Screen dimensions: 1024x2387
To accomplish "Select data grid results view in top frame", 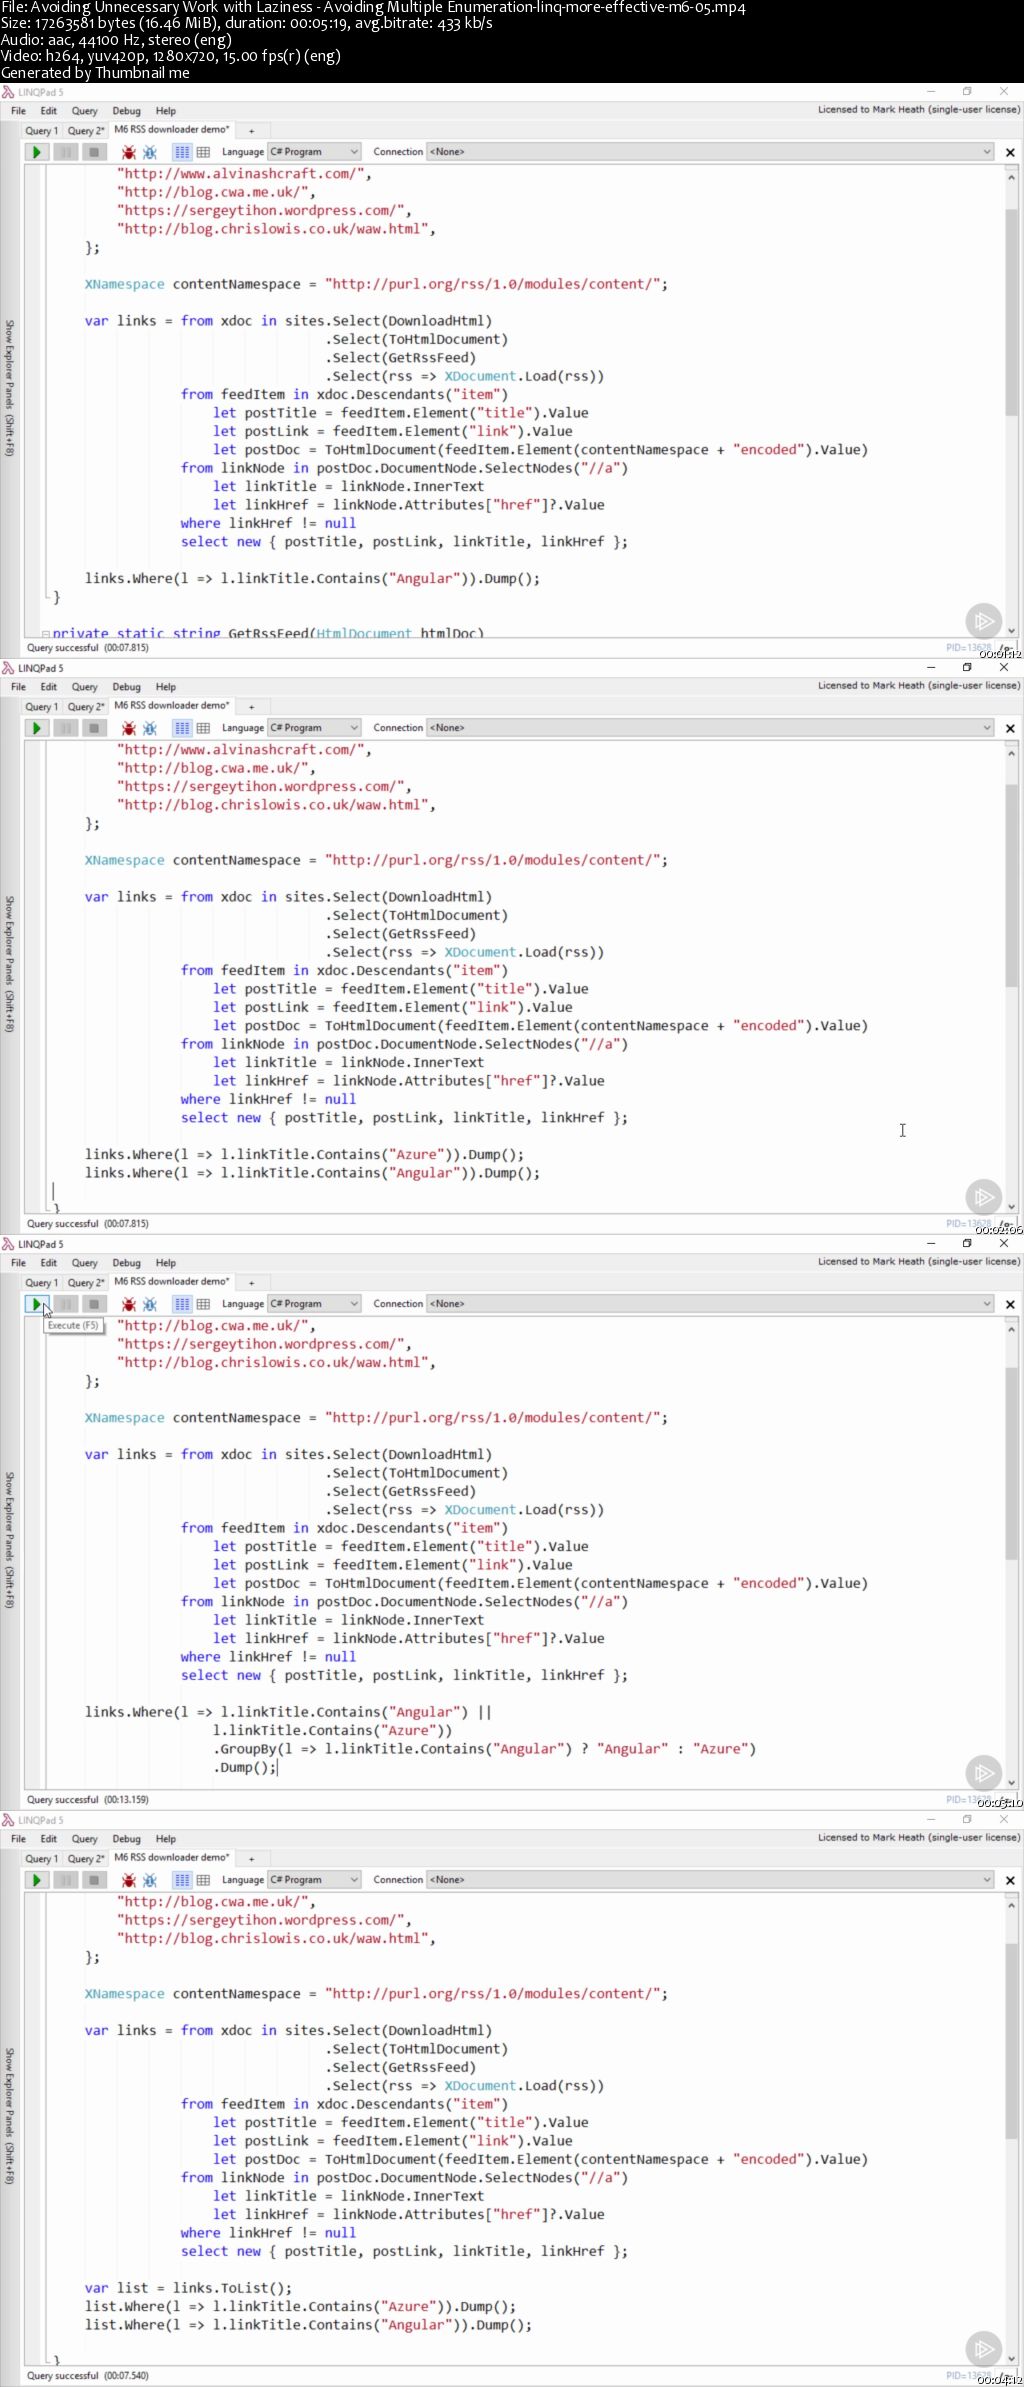I will 203,152.
